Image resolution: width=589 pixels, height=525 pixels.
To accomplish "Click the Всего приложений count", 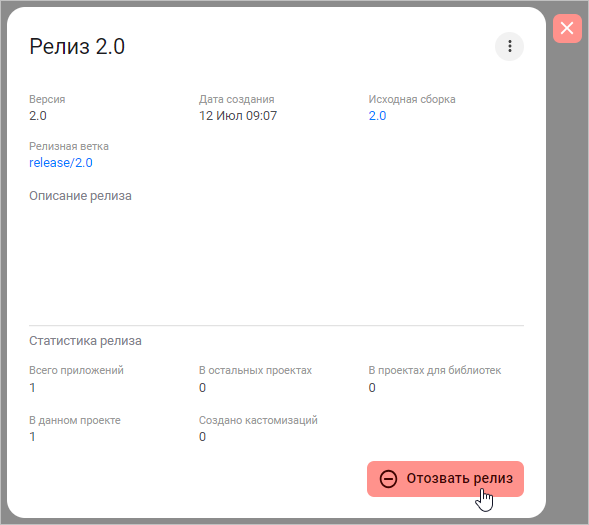I will click(x=32, y=388).
